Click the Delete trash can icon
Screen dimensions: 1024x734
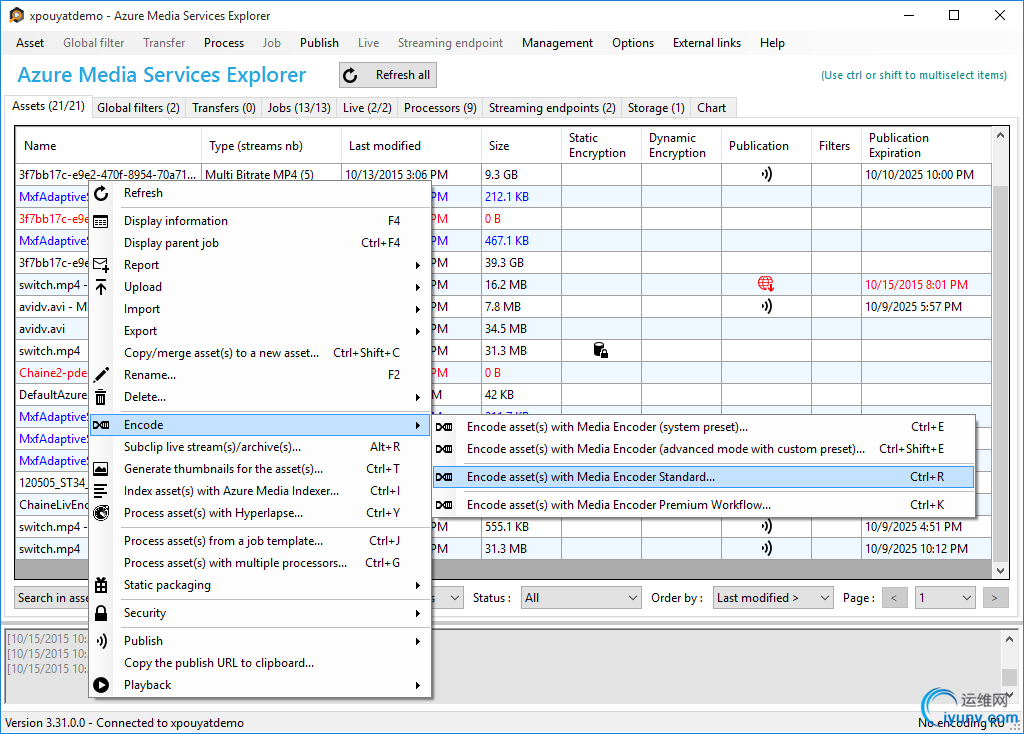pyautogui.click(x=101, y=396)
